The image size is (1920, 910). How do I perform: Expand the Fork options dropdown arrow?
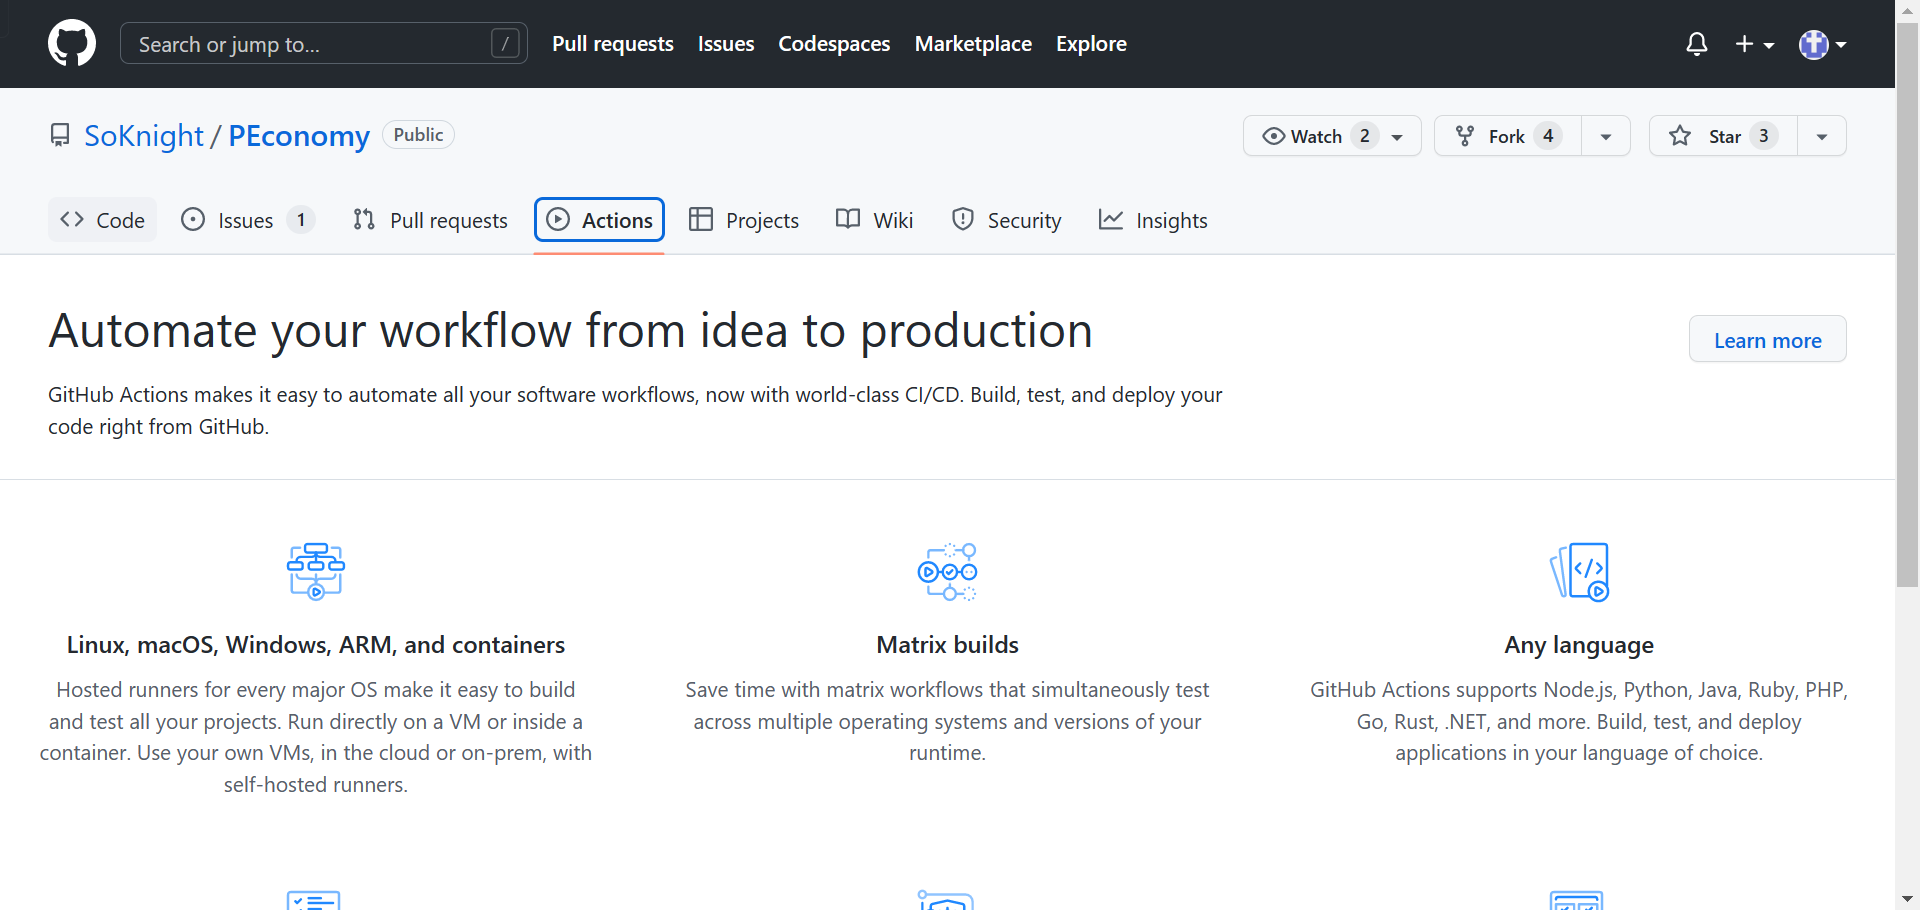(1606, 136)
